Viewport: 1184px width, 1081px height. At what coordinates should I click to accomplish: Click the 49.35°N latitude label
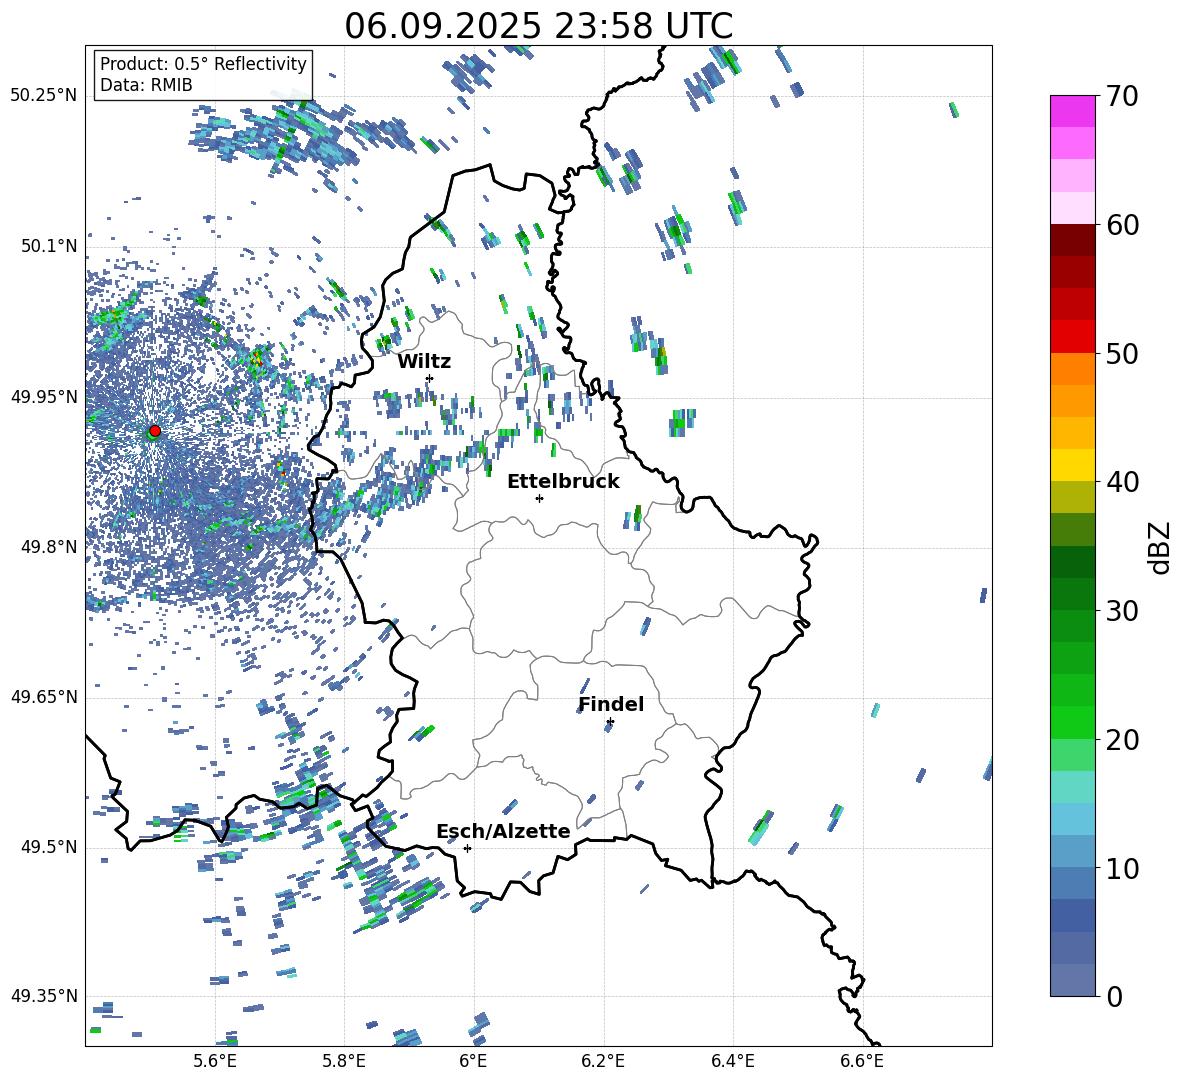(x=44, y=996)
